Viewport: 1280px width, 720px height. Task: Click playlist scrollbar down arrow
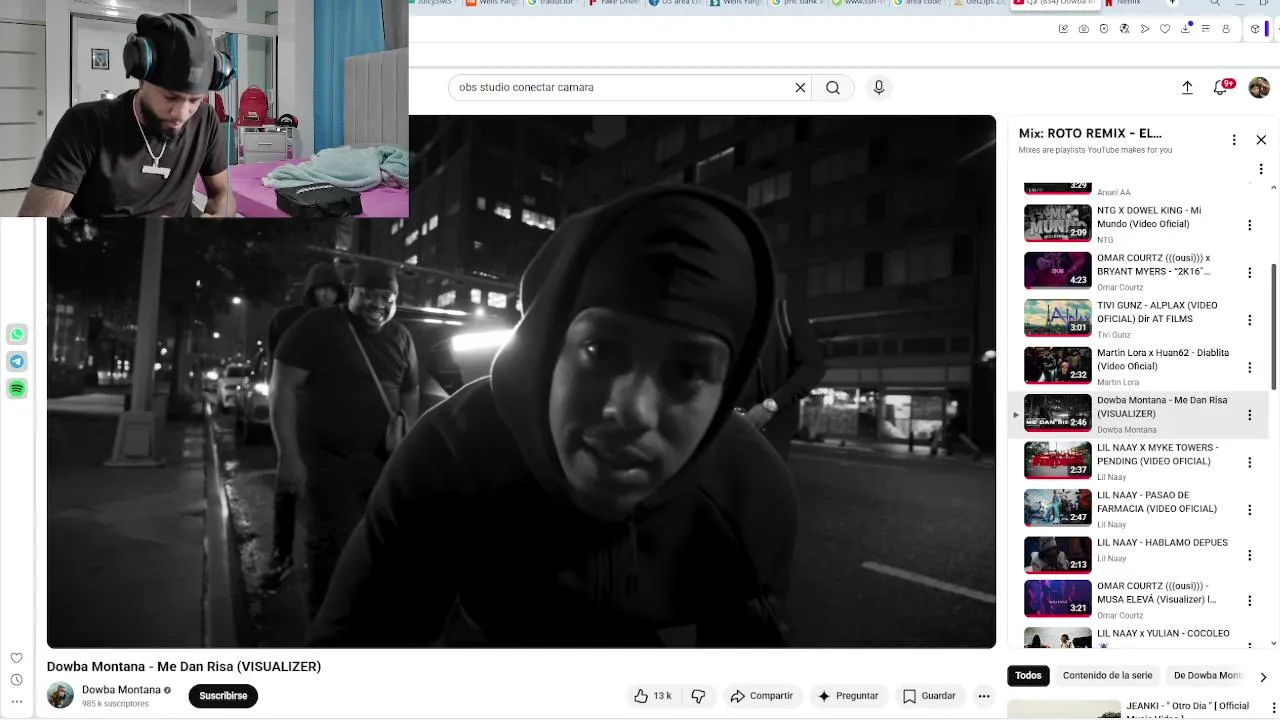point(1273,642)
